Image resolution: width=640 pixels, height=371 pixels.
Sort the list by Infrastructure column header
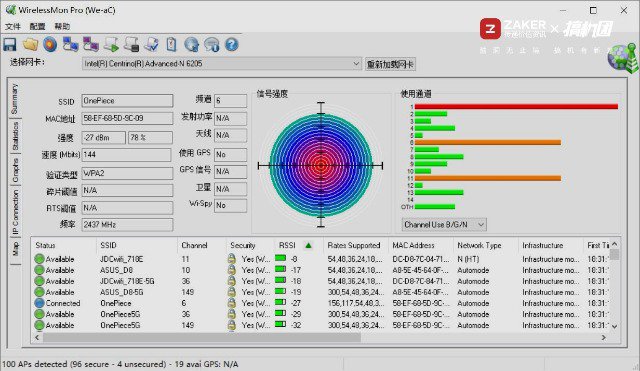coord(551,245)
